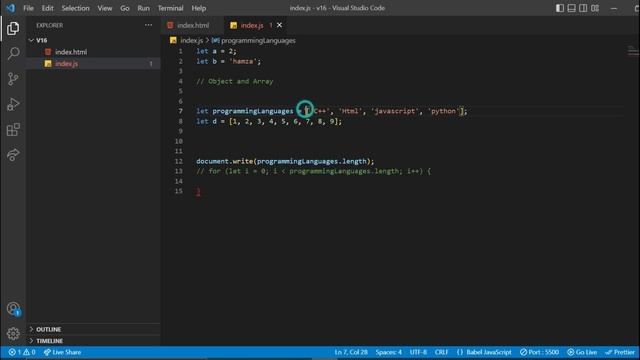
Task: Click 'hamza' string on line 2
Action: click(242, 61)
